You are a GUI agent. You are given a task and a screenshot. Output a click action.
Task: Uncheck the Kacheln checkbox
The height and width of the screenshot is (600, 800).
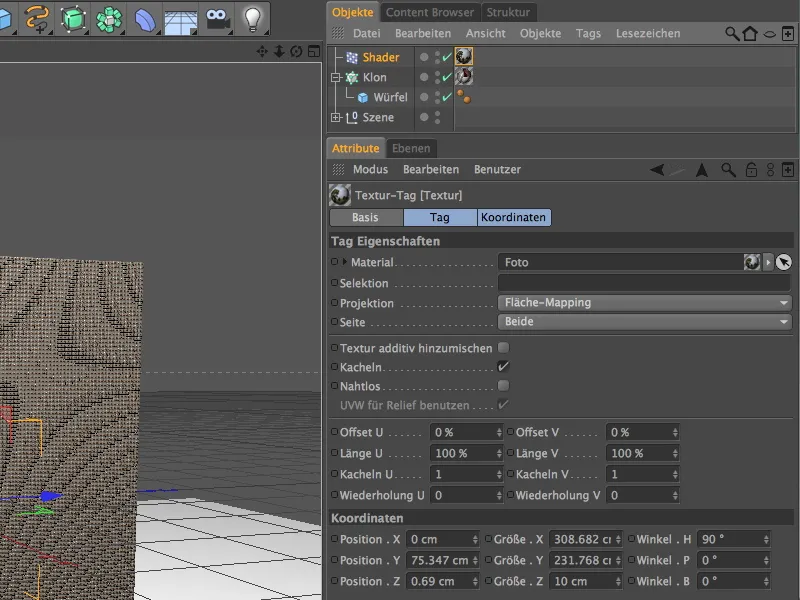(504, 367)
